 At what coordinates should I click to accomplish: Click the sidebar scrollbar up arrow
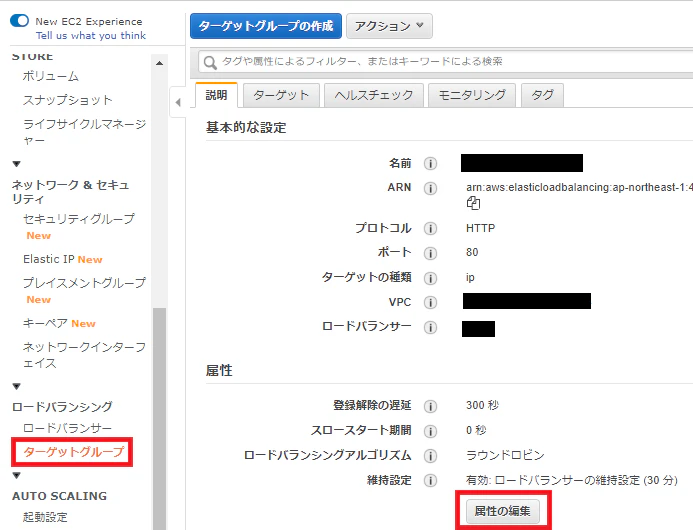[x=160, y=63]
